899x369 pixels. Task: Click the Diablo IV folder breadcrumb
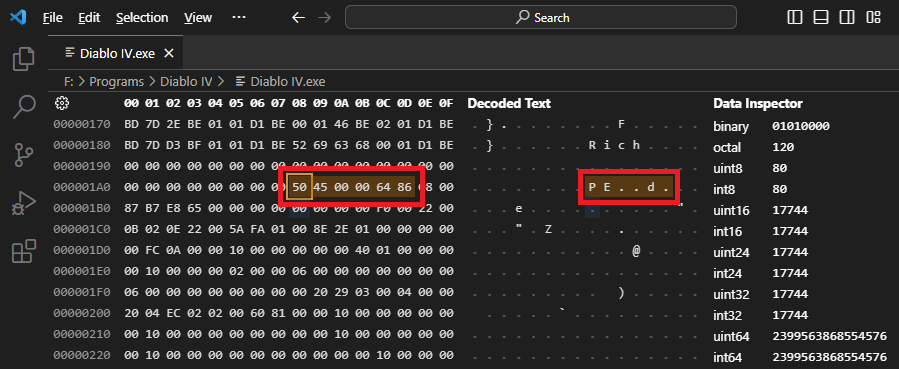click(x=186, y=81)
